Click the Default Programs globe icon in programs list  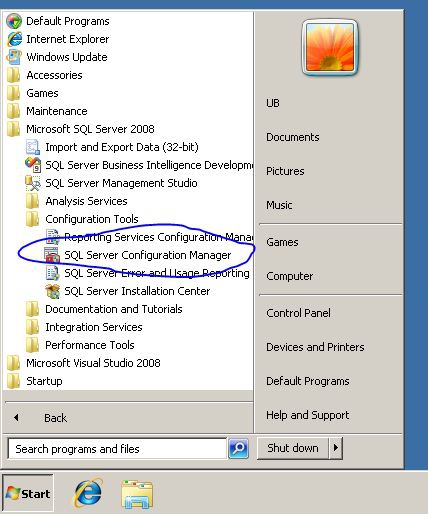coord(14,21)
